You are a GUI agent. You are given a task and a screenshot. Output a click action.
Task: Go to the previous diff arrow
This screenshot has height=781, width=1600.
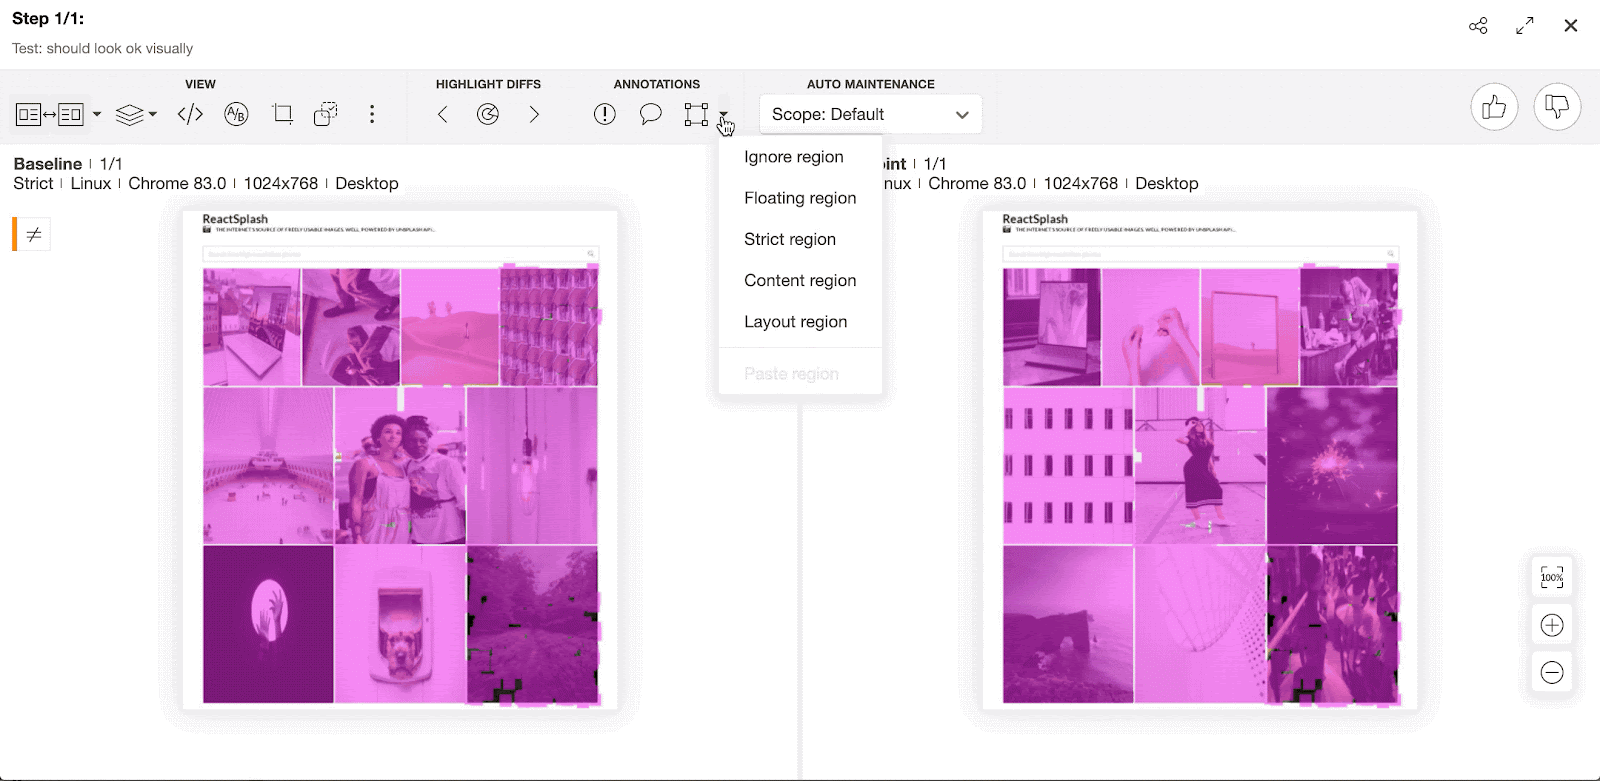coord(442,114)
